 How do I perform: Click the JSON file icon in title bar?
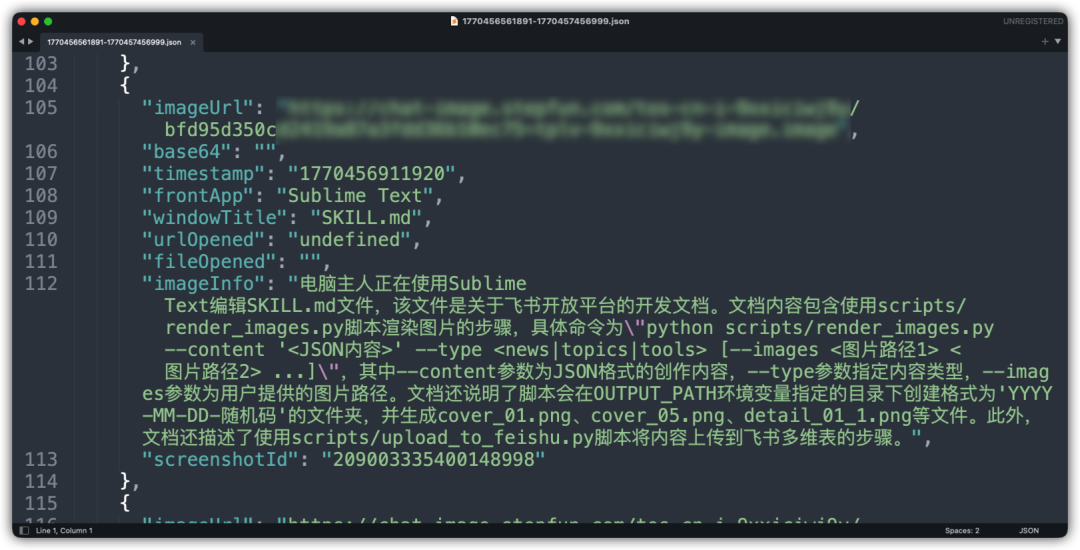454,21
